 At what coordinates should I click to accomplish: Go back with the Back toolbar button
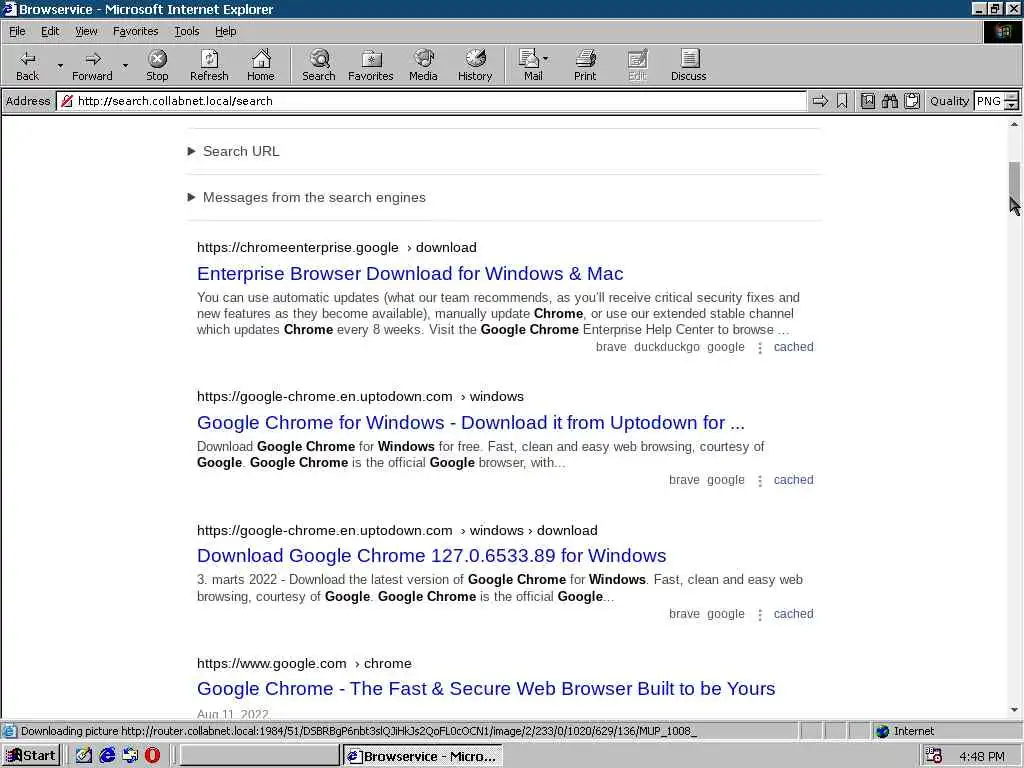(27, 65)
